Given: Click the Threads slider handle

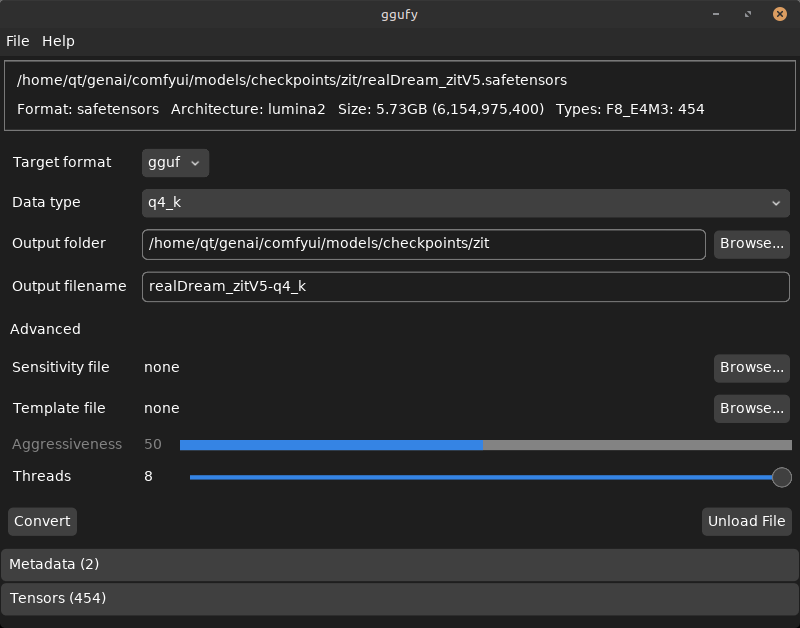Looking at the screenshot, I should point(781,478).
